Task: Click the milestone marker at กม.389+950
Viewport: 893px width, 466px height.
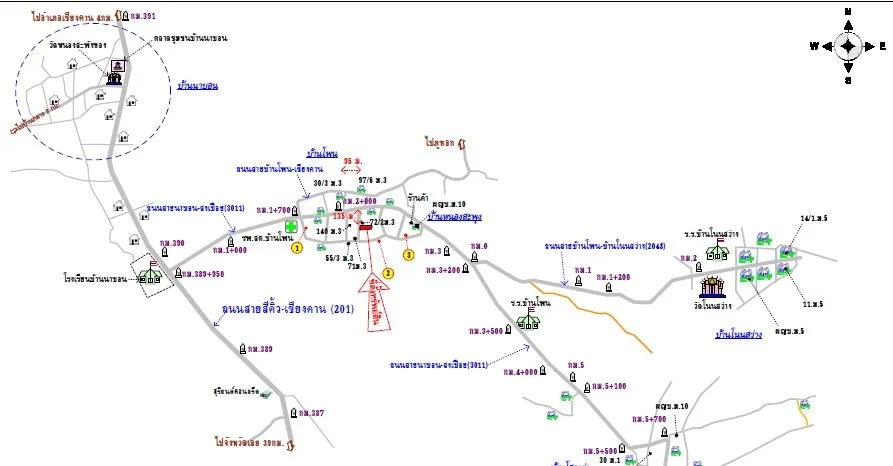Action: [x=178, y=273]
